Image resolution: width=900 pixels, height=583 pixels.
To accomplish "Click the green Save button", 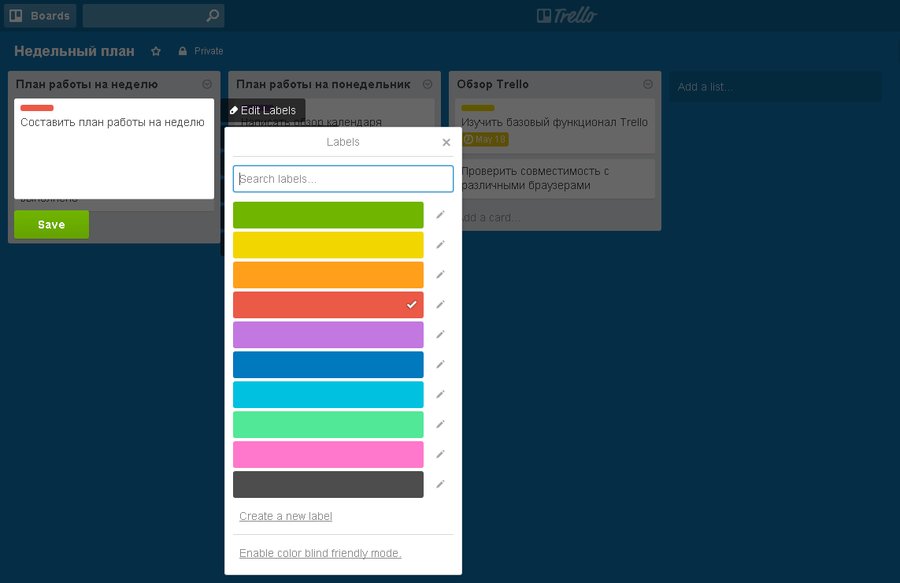I will pos(52,224).
